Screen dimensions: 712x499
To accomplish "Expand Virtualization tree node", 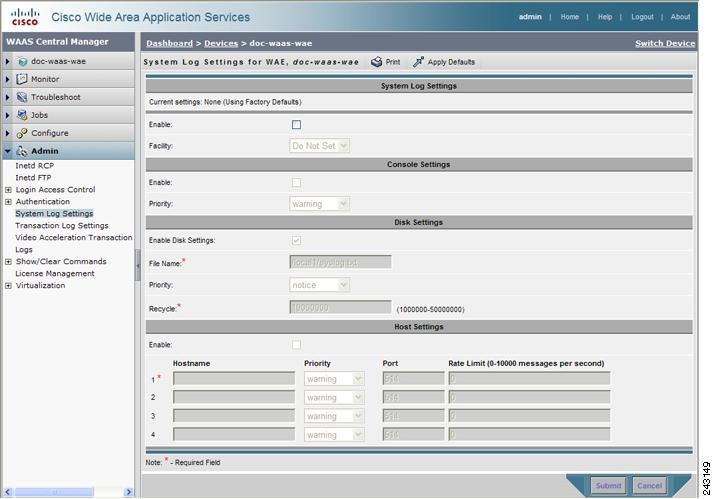I will tap(8, 286).
